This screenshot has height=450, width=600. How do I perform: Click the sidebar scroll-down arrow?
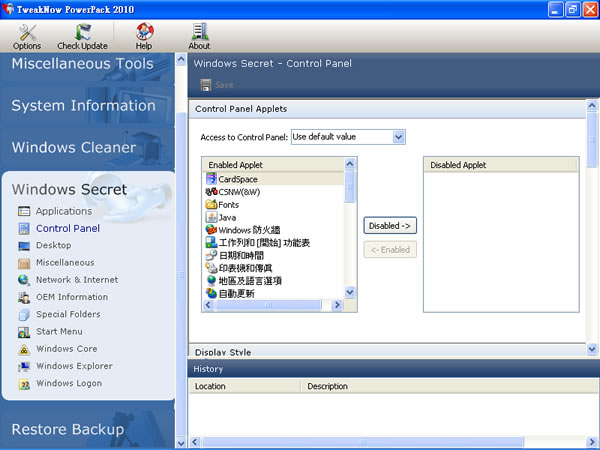pos(181,443)
